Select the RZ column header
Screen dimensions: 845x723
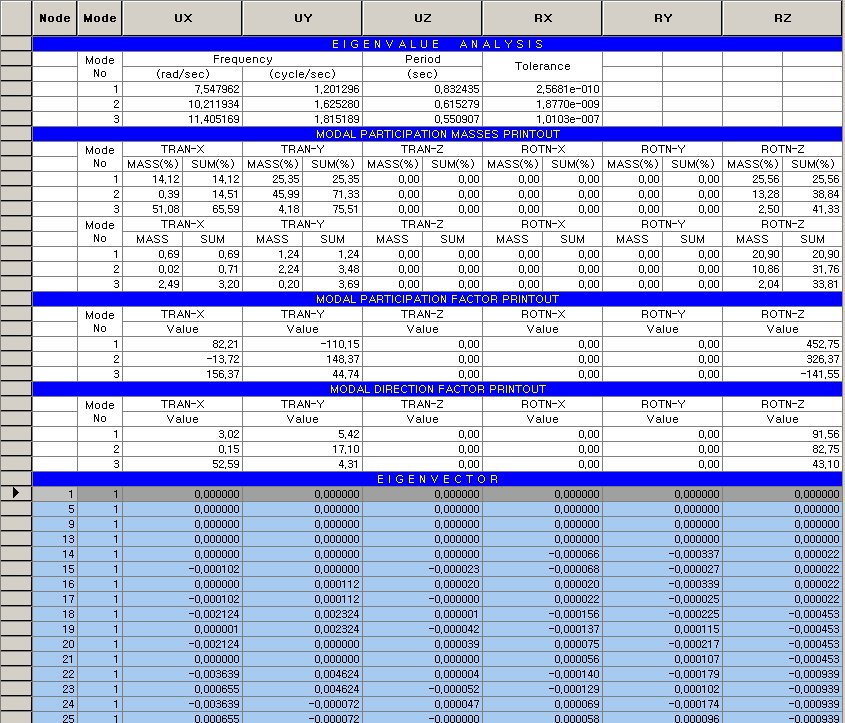click(x=783, y=18)
